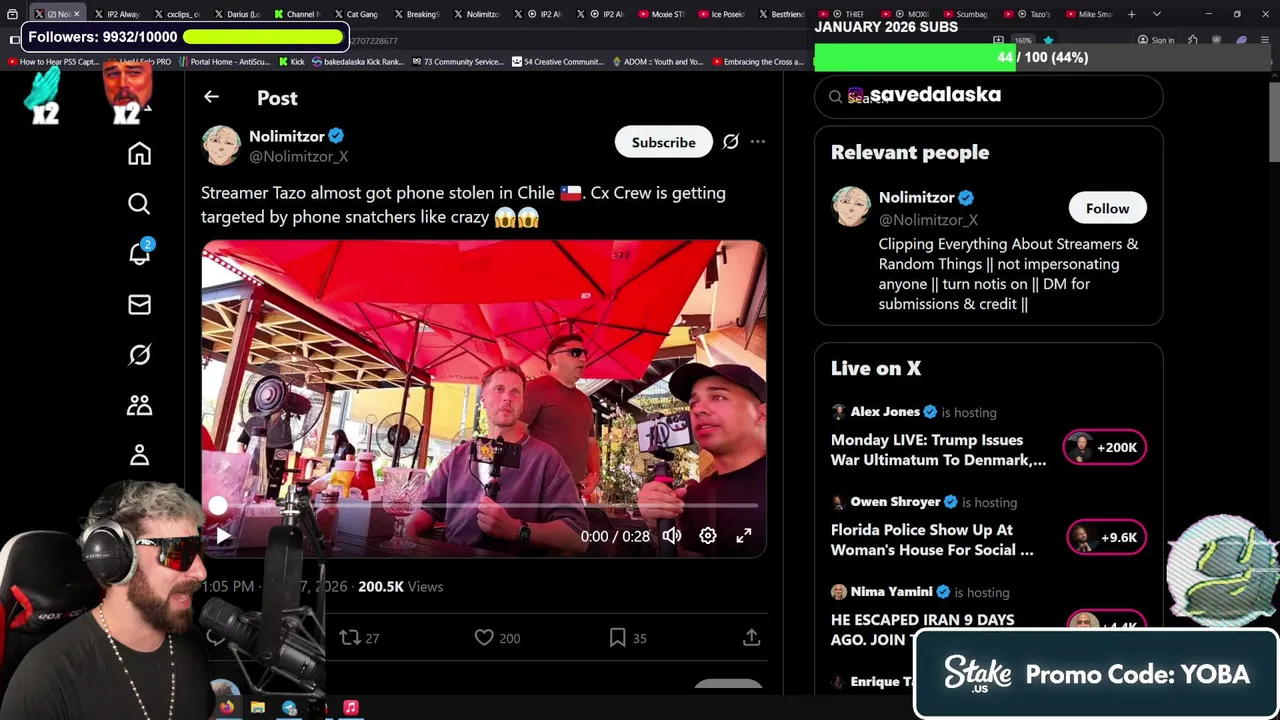Open Nima Yamini HE ESCAPED IRAN broadcast

(x=922, y=630)
